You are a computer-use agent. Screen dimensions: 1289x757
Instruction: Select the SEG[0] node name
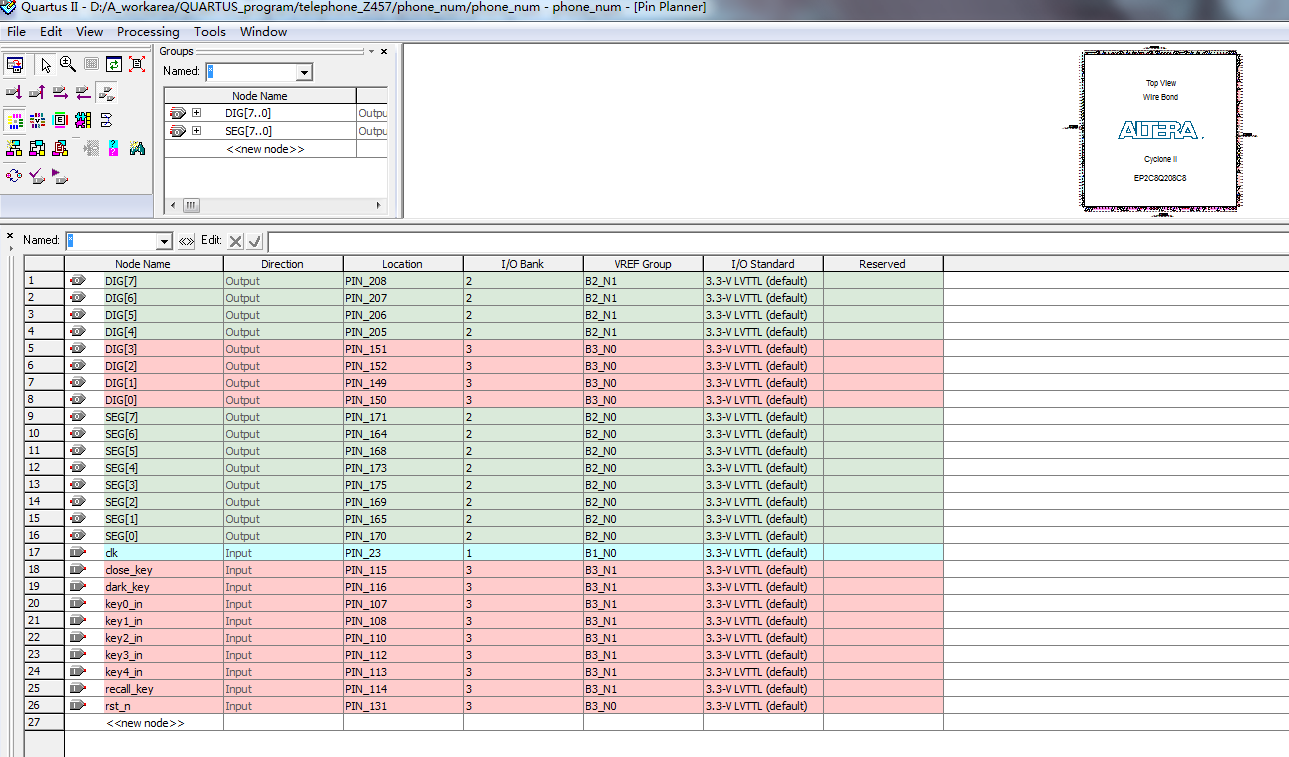[x=121, y=536]
